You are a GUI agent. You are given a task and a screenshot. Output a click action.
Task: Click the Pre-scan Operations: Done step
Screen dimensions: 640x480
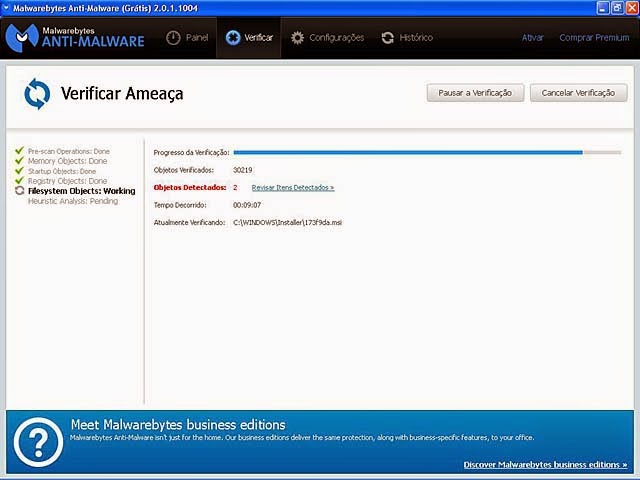pos(69,151)
